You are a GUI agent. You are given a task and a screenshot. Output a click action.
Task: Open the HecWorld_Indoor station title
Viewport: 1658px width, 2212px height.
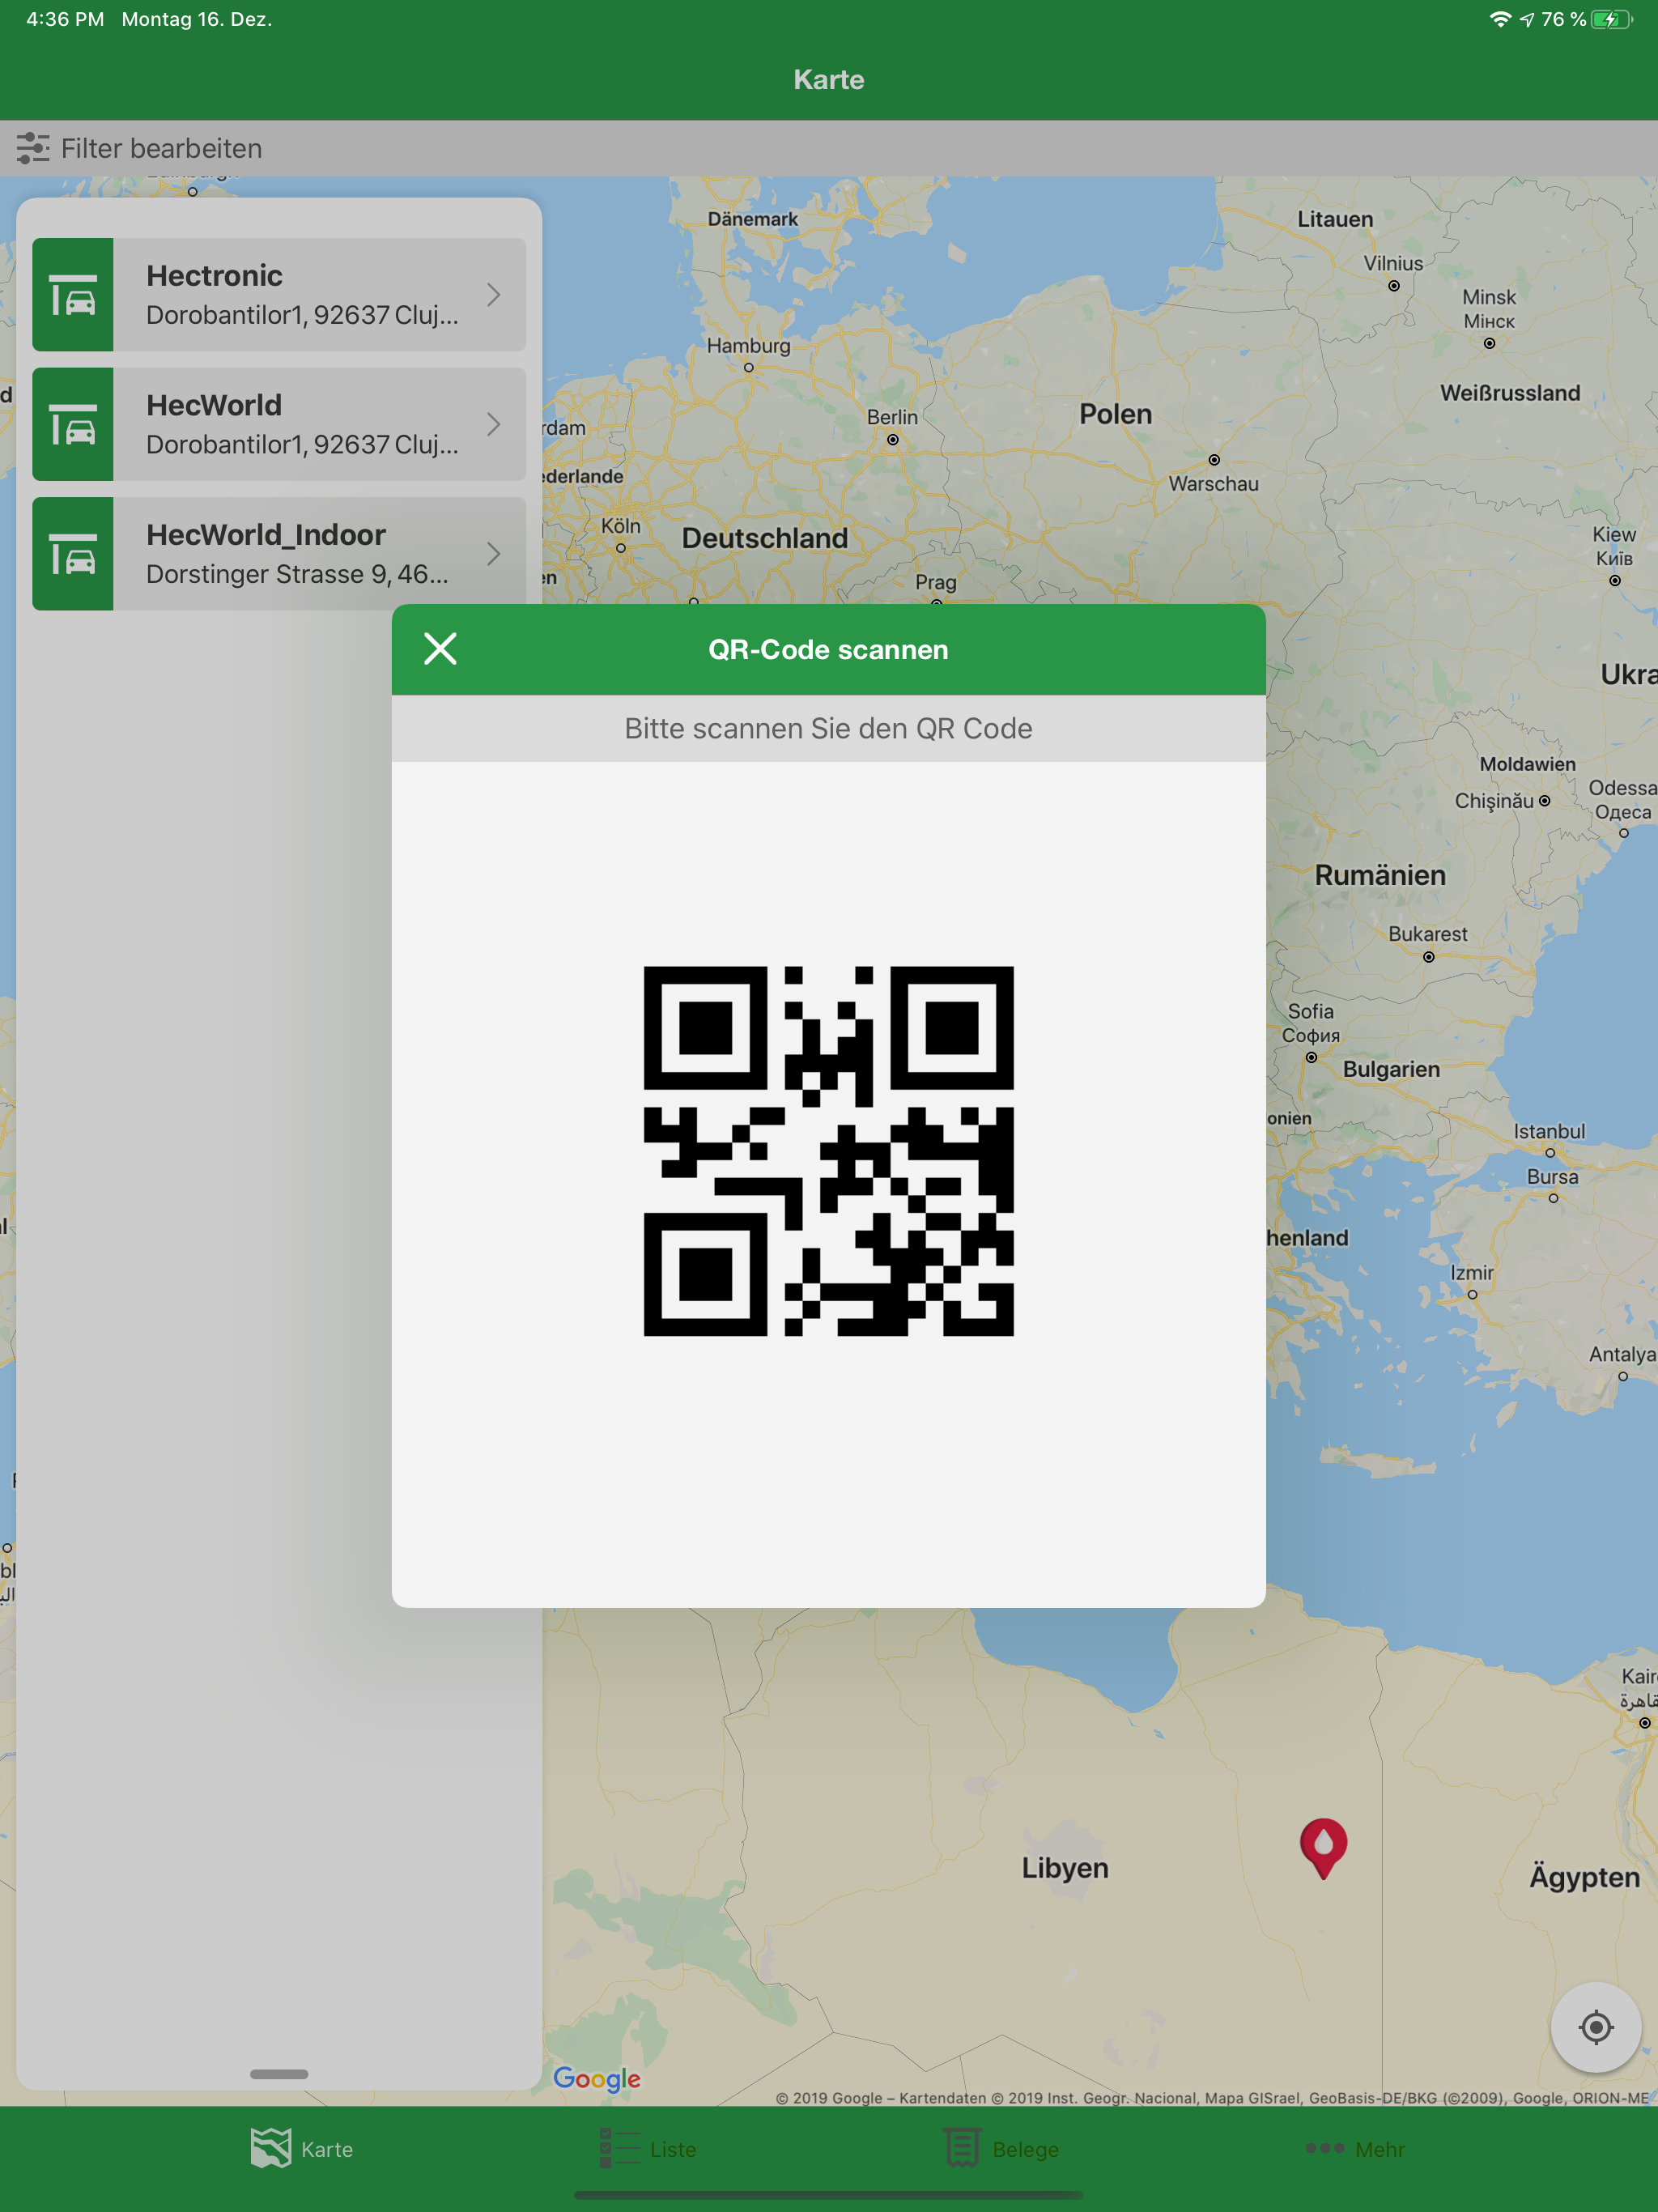265,535
